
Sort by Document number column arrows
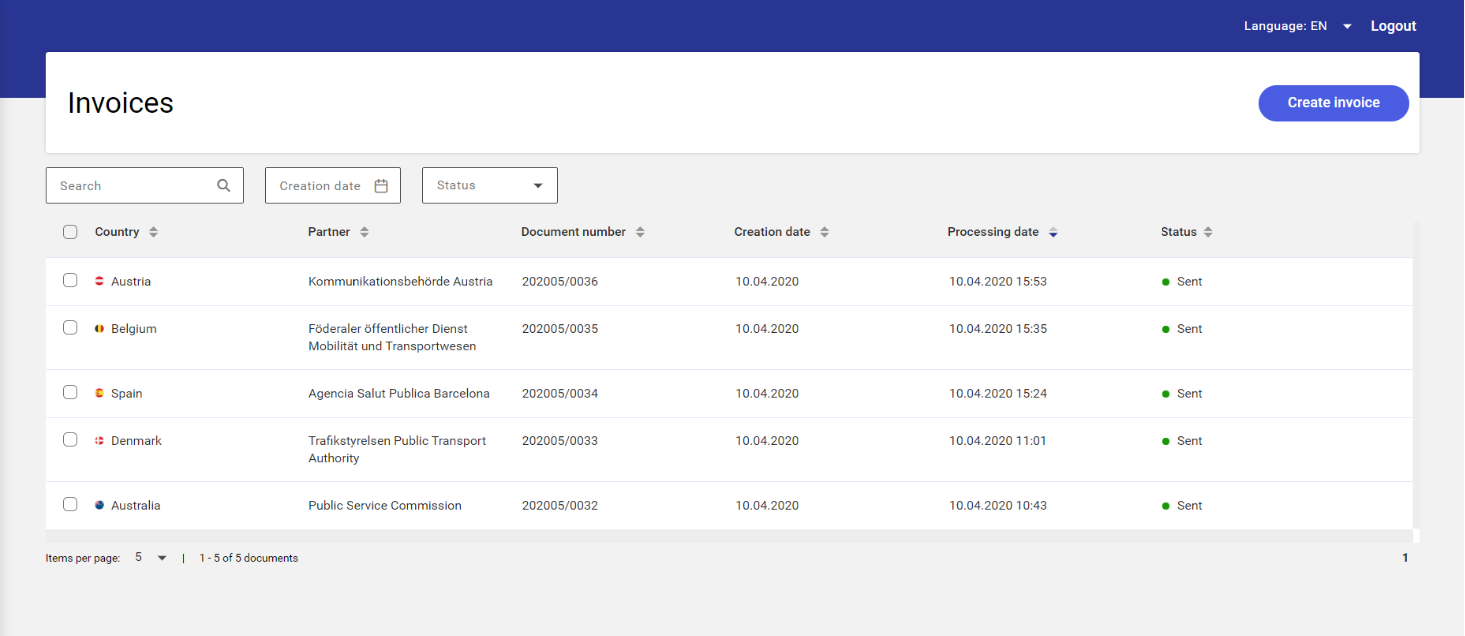640,232
